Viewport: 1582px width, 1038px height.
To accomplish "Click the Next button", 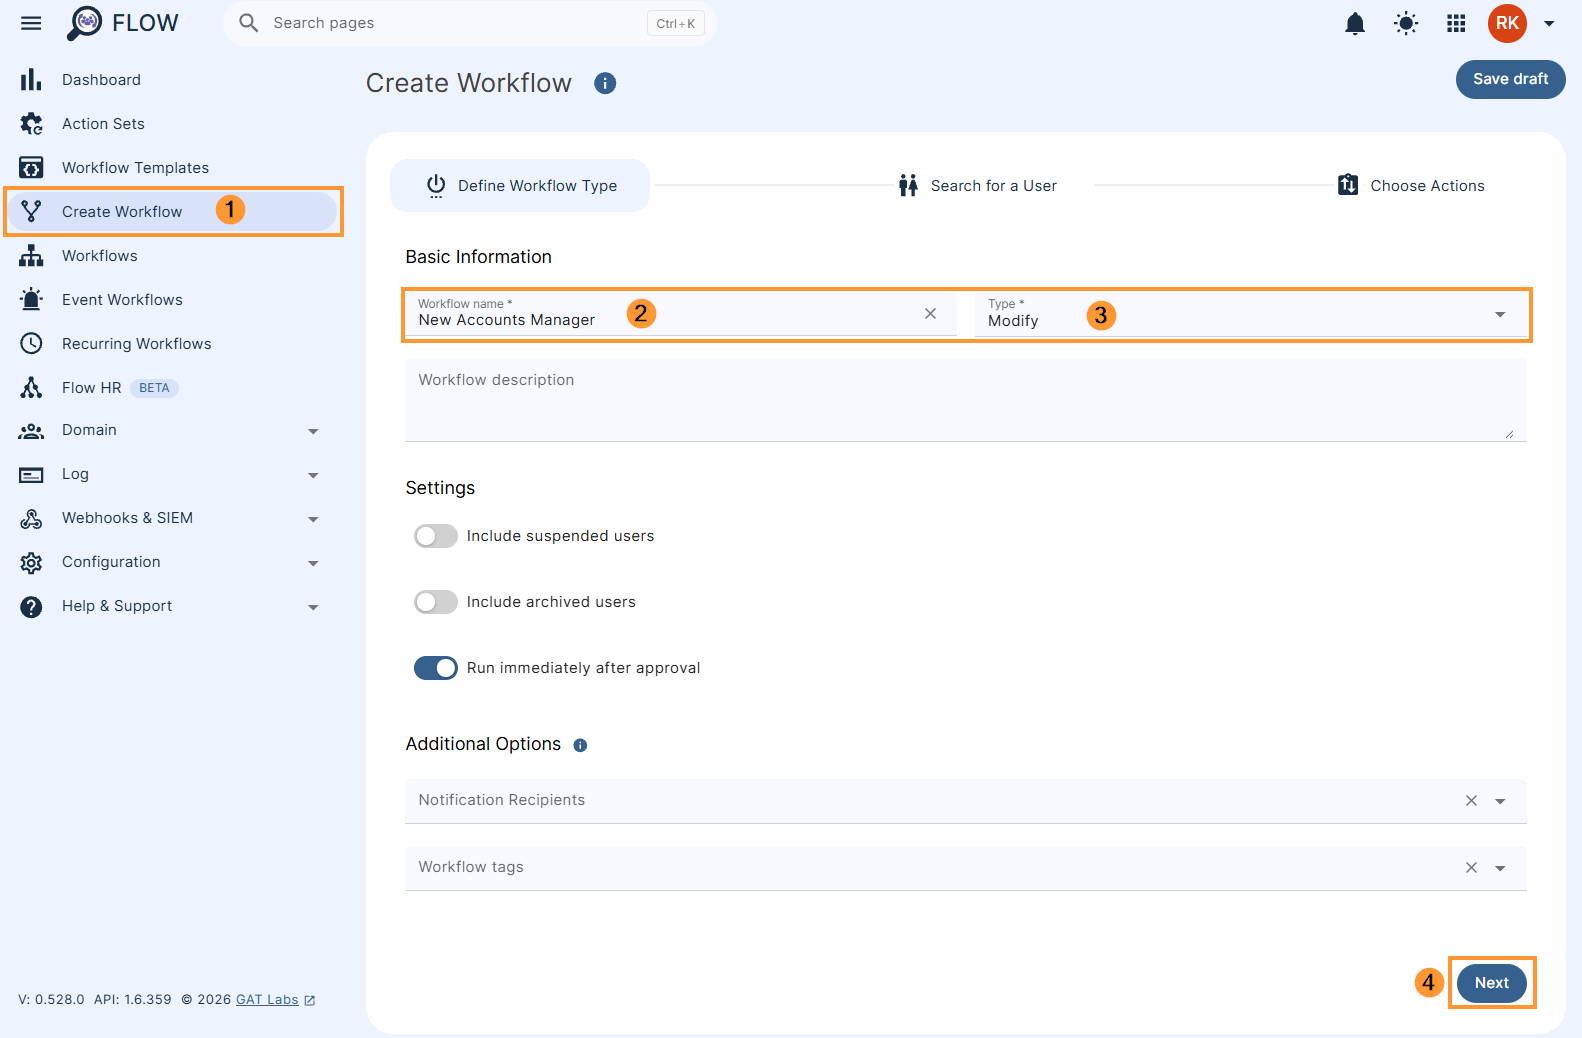I will 1491,983.
